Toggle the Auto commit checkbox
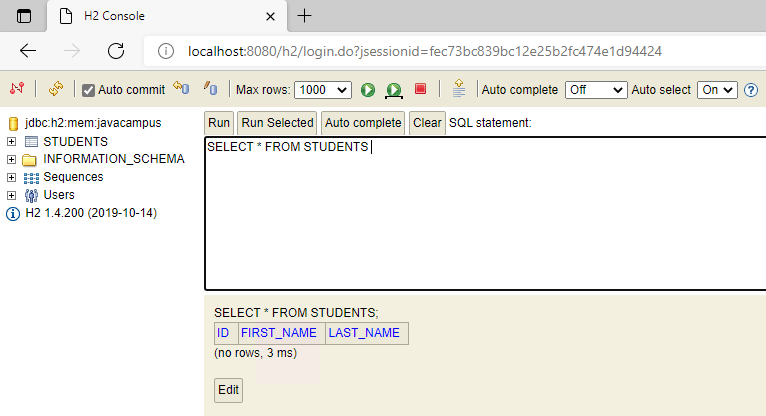This screenshot has width=766, height=416. point(88,90)
